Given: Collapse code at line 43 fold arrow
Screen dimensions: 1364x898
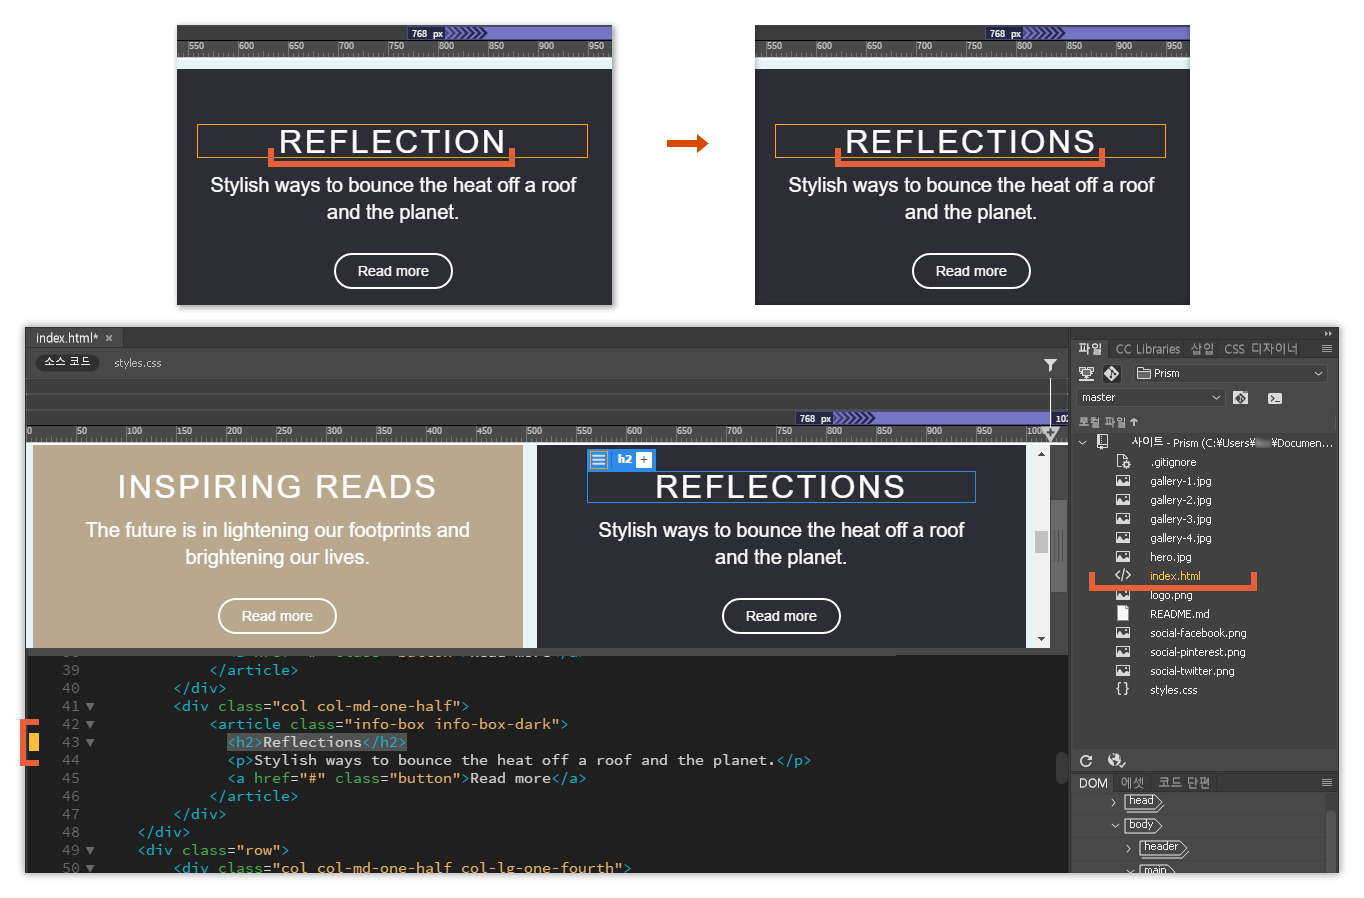Looking at the screenshot, I should click(90, 743).
